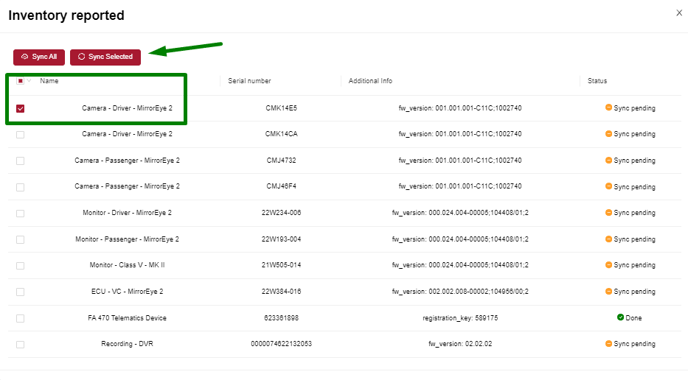Enable checkbox for Monitor - Driver - MirrorEye 2

click(20, 213)
